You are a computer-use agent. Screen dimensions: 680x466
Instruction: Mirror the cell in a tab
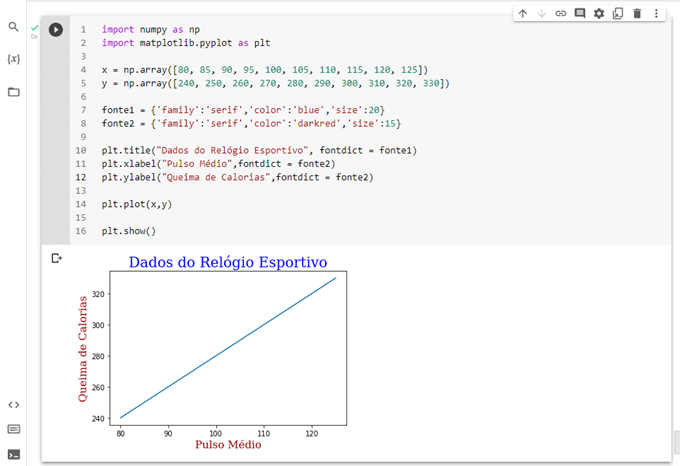[x=618, y=13]
